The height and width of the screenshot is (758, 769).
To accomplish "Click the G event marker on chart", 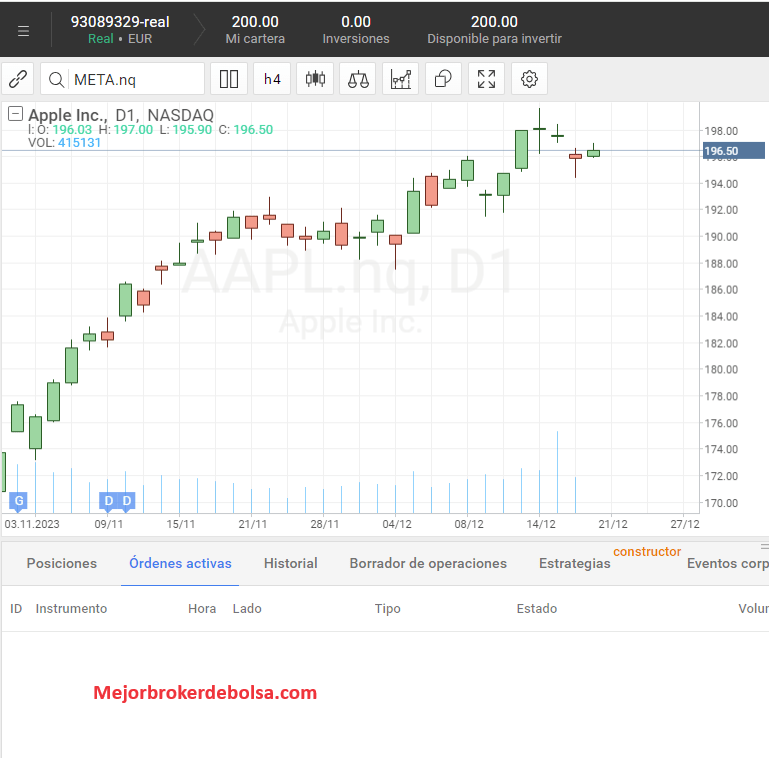I will pos(19,501).
